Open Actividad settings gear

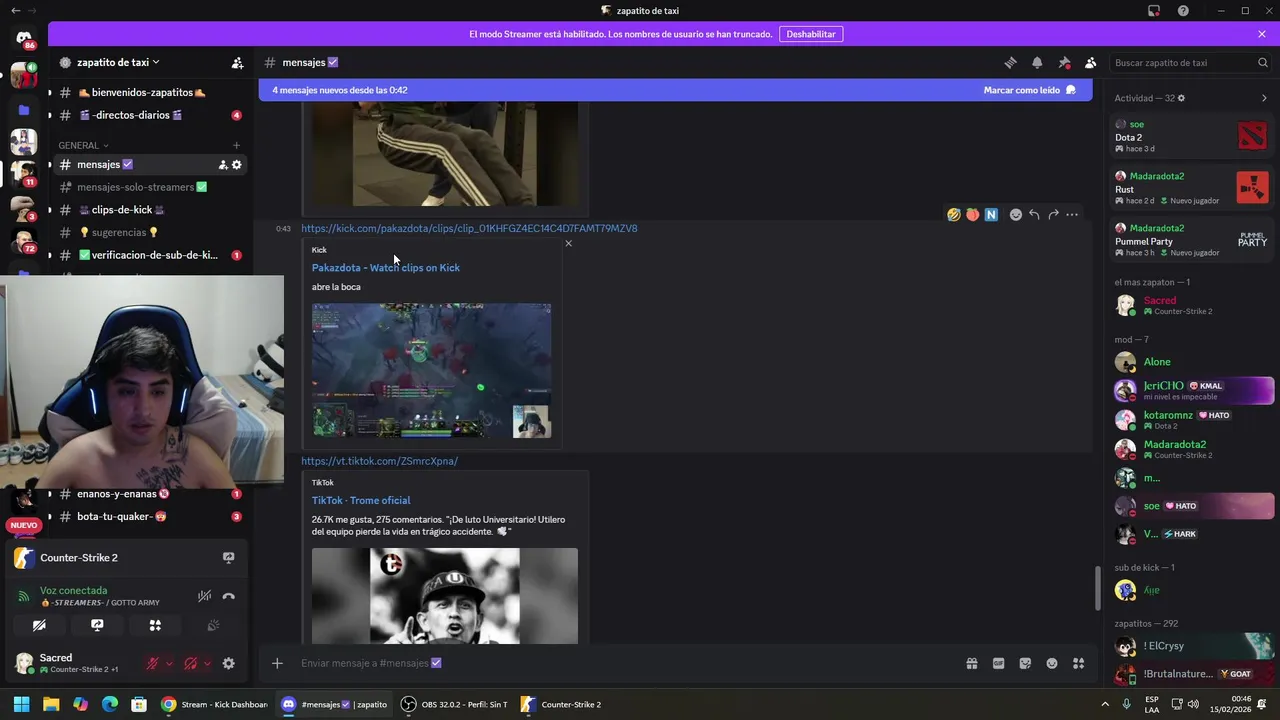click(1181, 98)
